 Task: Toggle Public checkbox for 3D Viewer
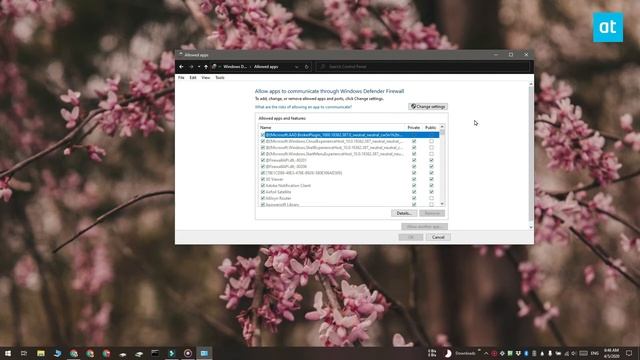431,179
